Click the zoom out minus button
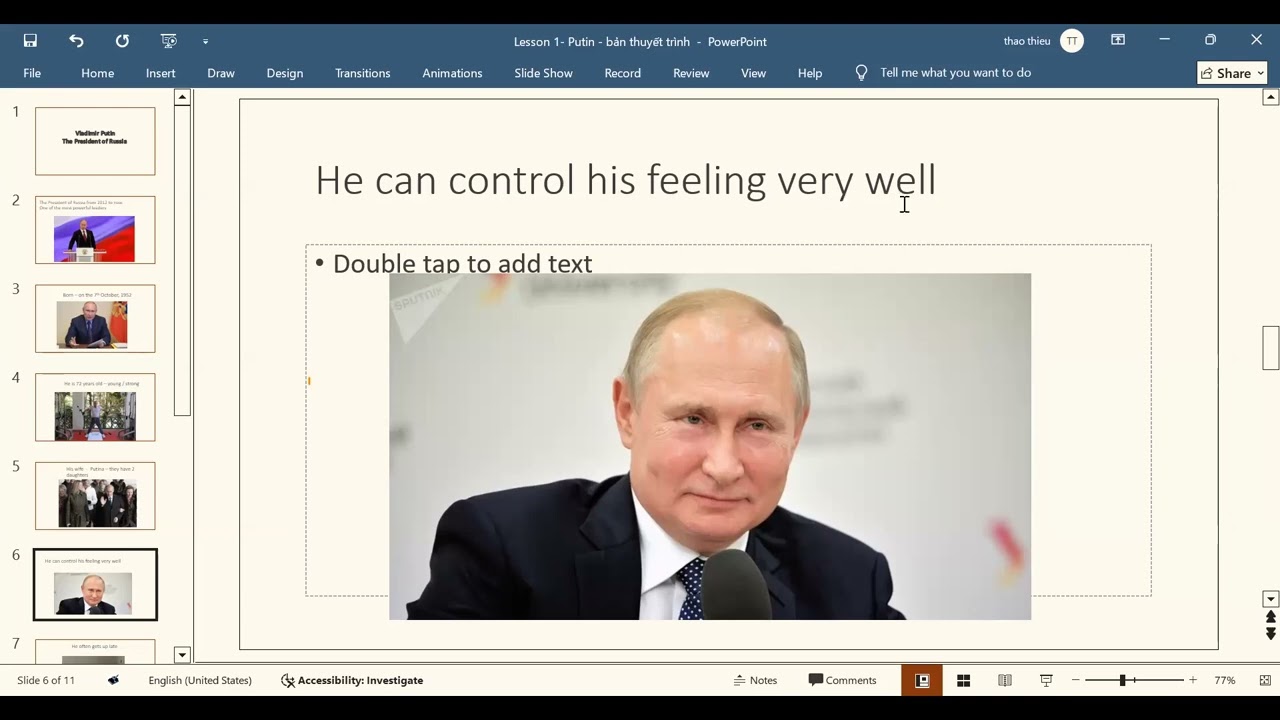1280x720 pixels. [1076, 680]
